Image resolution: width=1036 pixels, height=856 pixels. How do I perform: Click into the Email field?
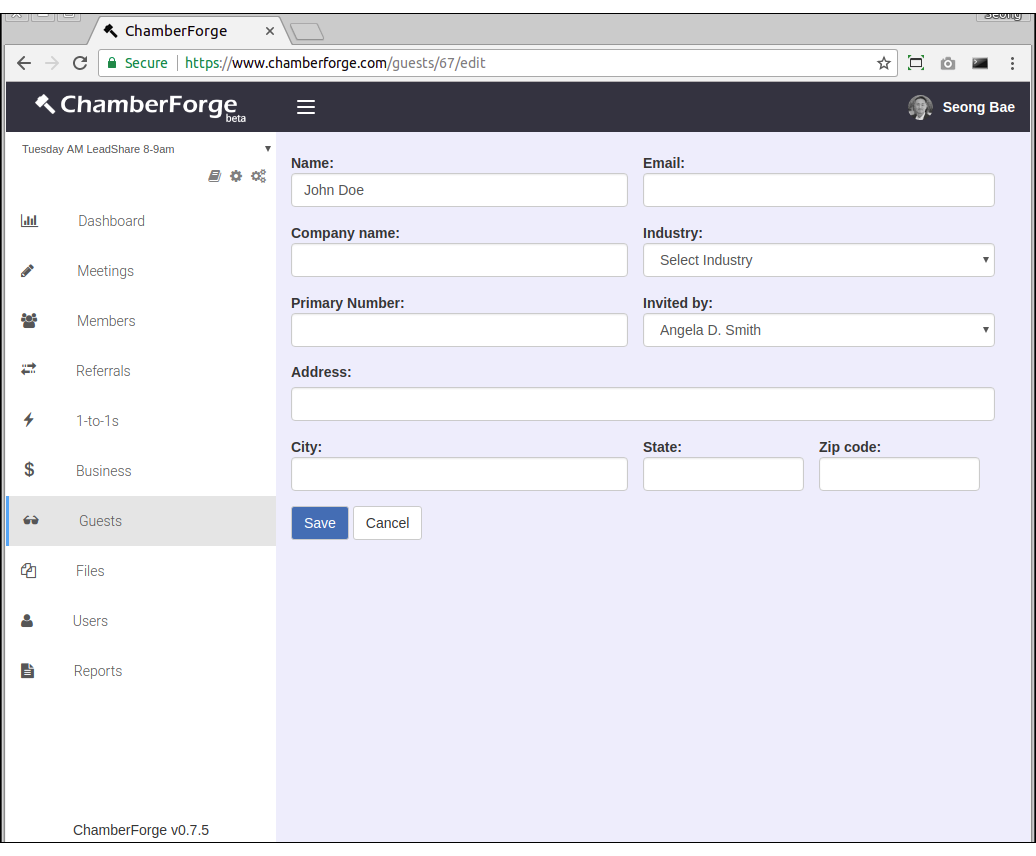(x=818, y=190)
